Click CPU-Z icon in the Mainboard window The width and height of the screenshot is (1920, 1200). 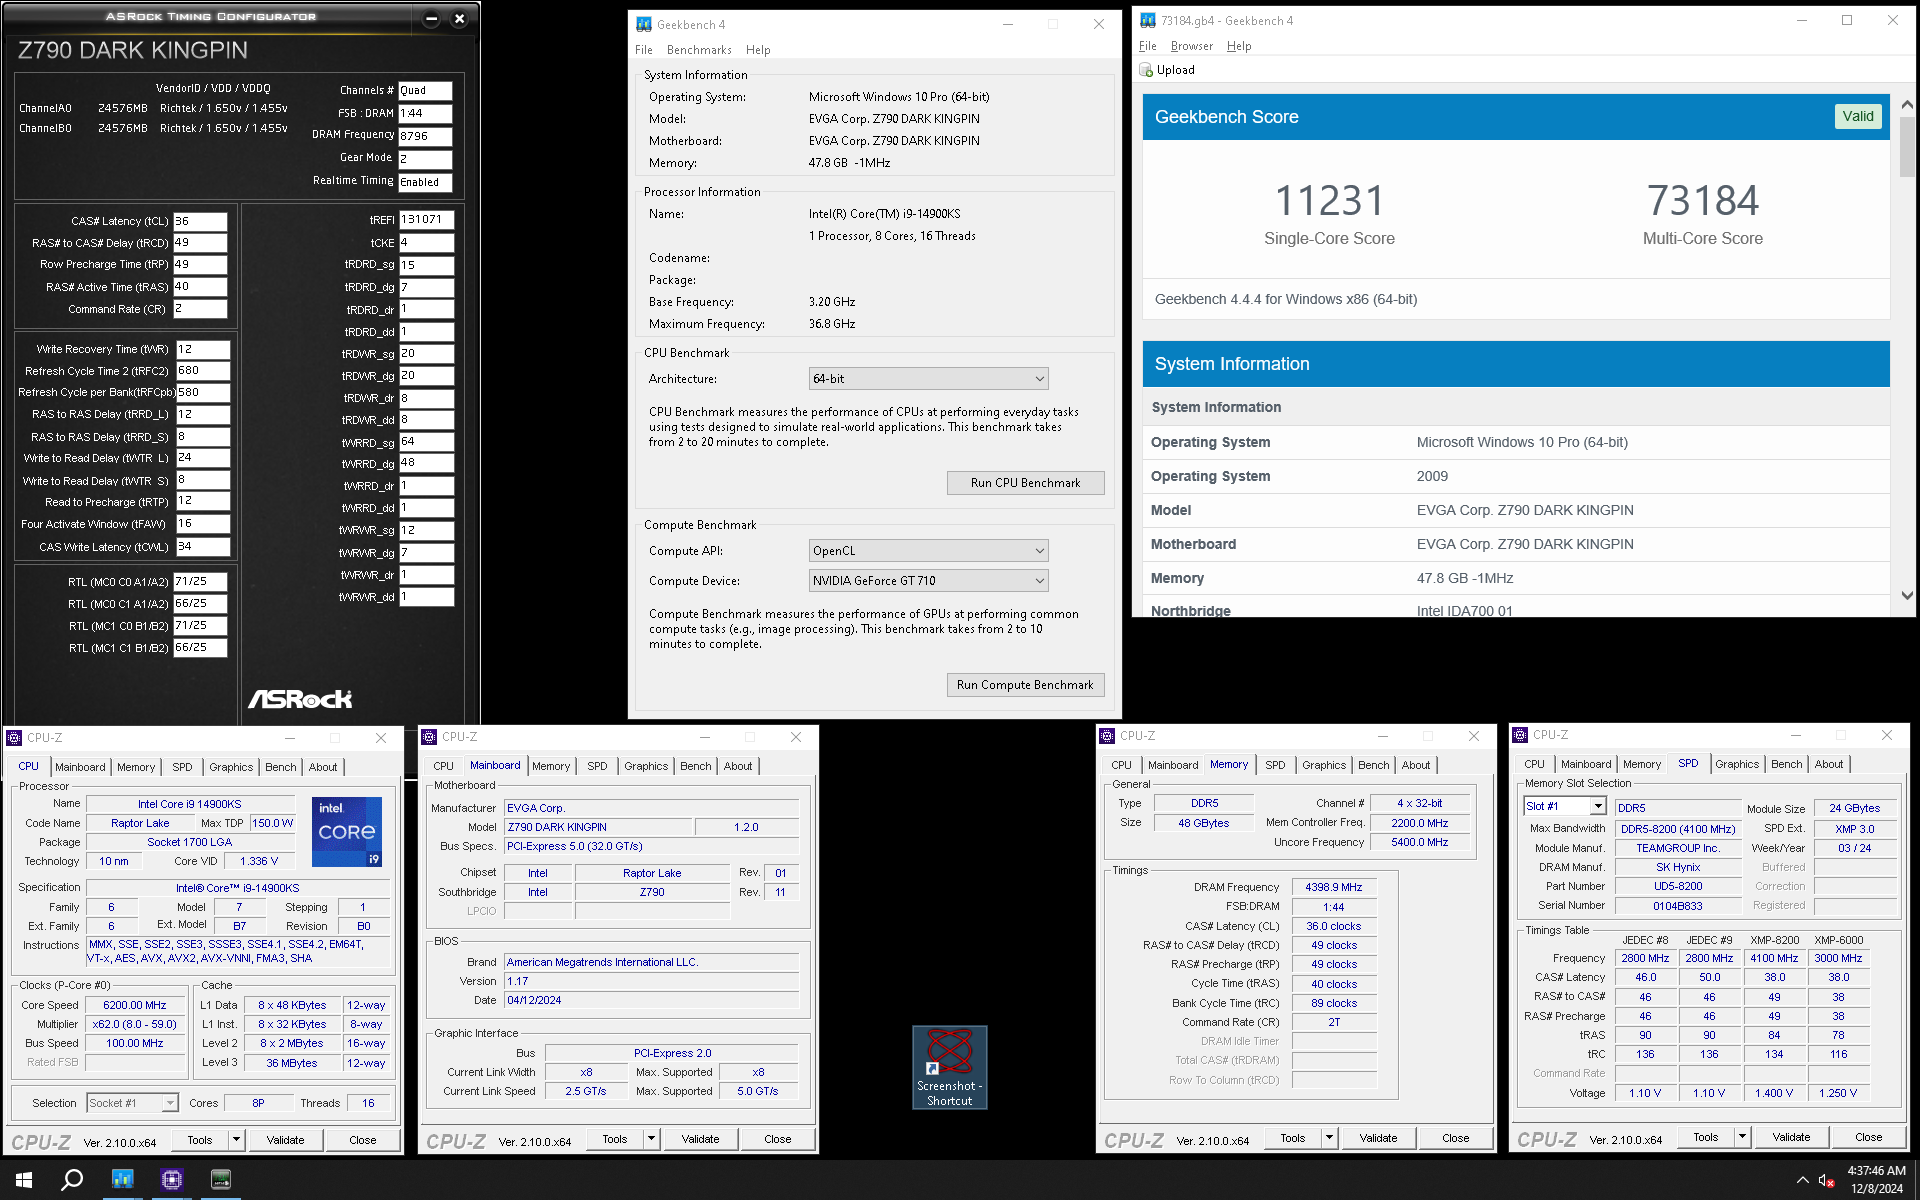coord(429,737)
